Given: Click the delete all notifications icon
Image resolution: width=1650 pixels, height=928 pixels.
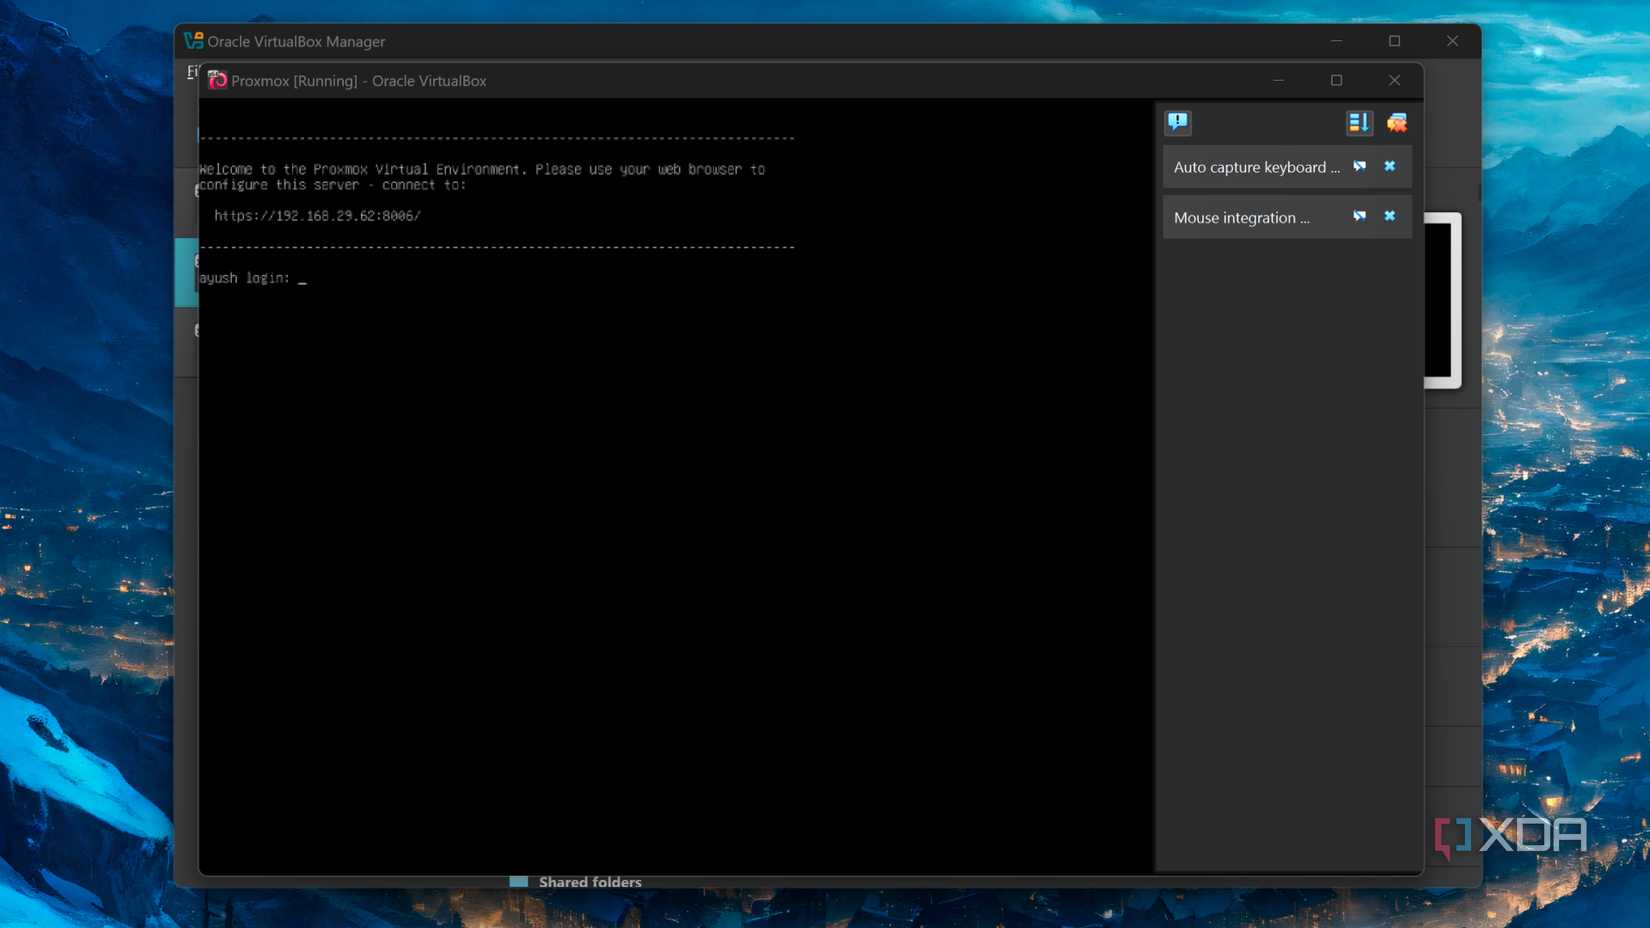Looking at the screenshot, I should pyautogui.click(x=1397, y=122).
